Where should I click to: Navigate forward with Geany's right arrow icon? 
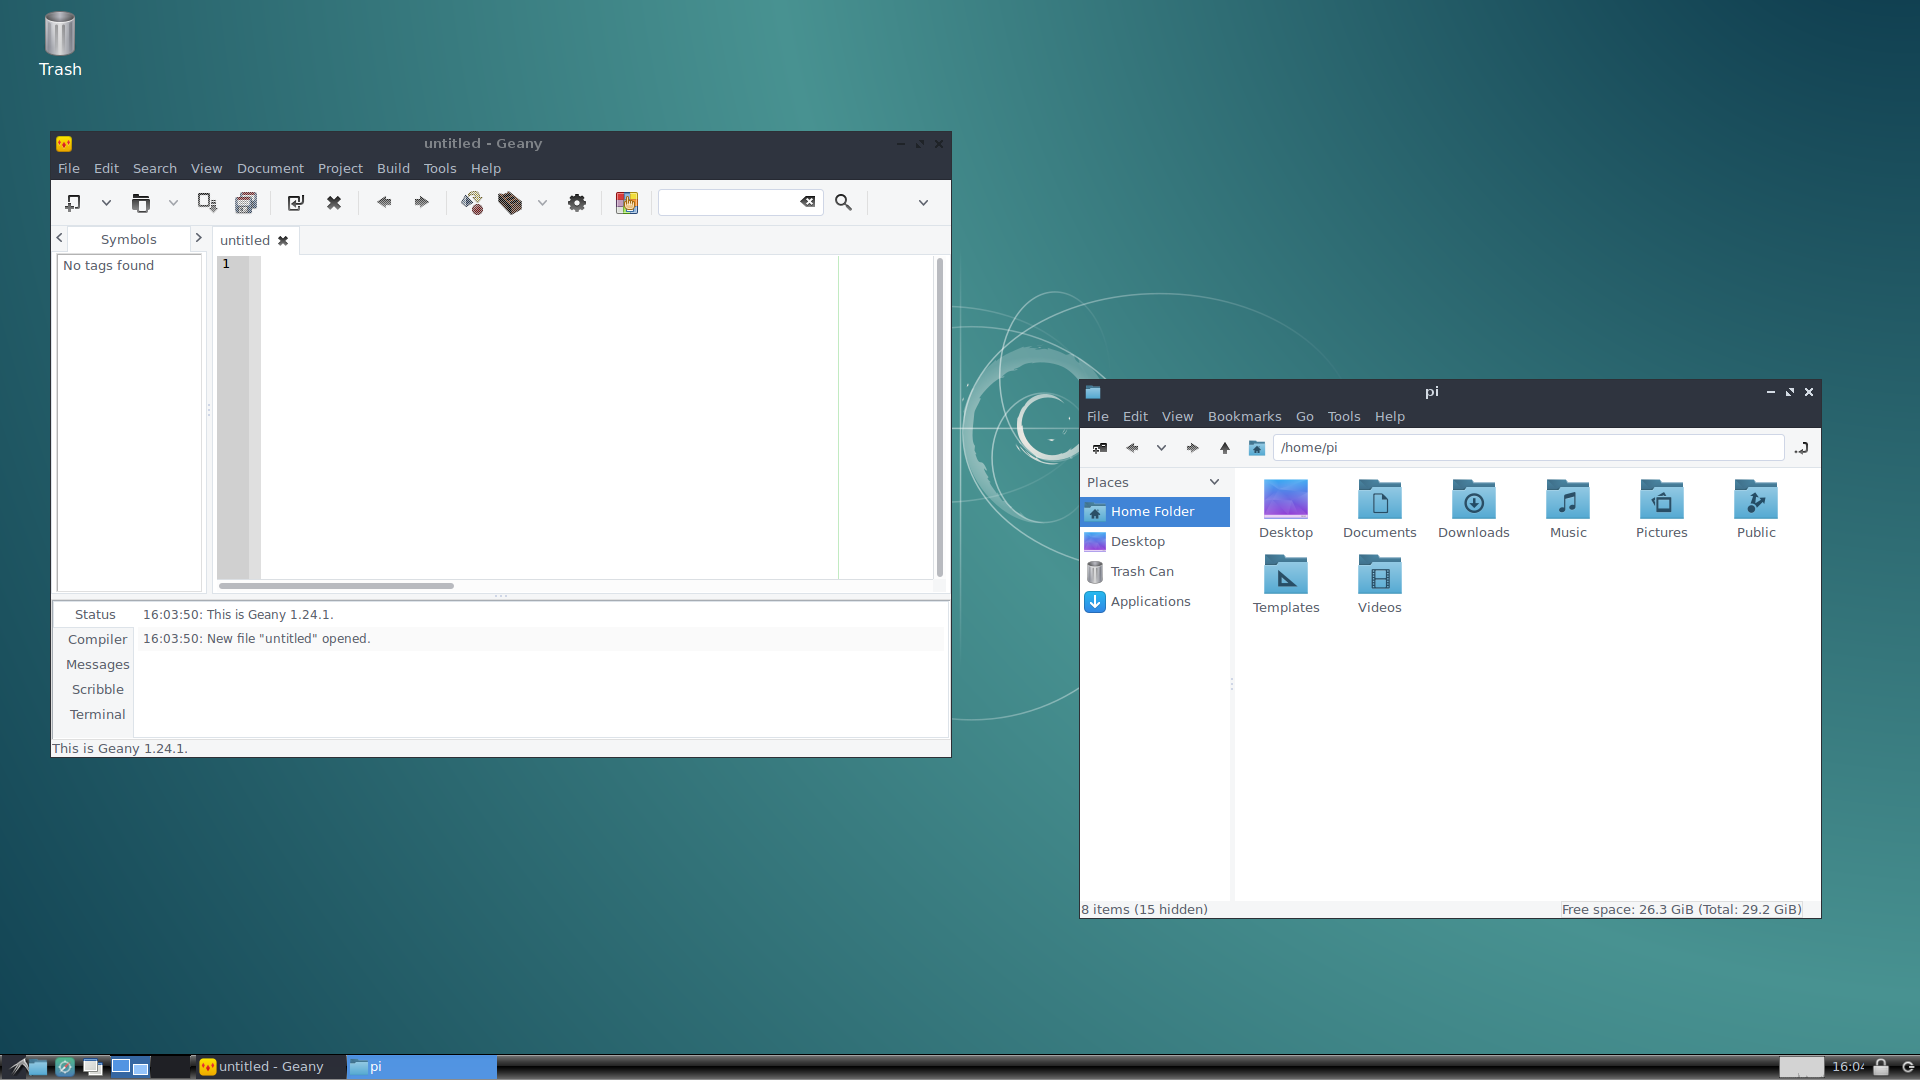tap(421, 202)
